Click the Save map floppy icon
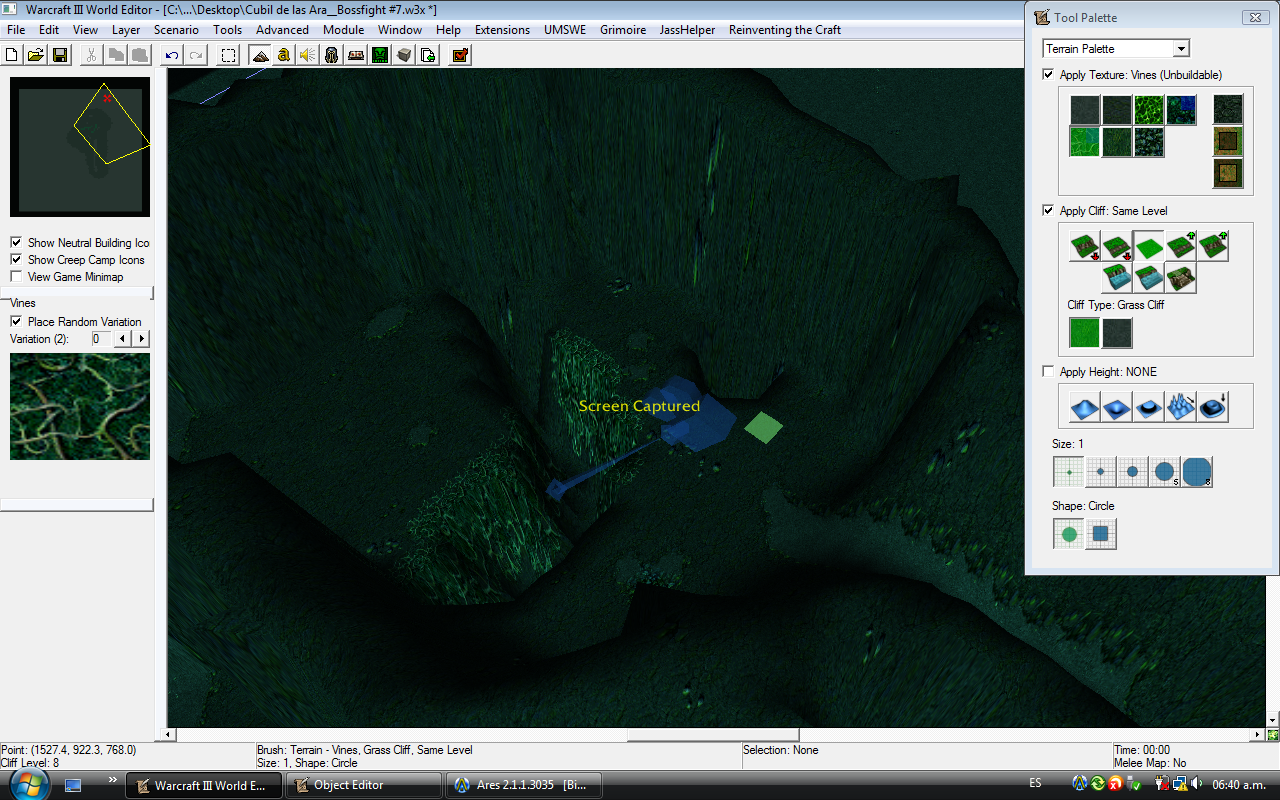 coord(60,55)
